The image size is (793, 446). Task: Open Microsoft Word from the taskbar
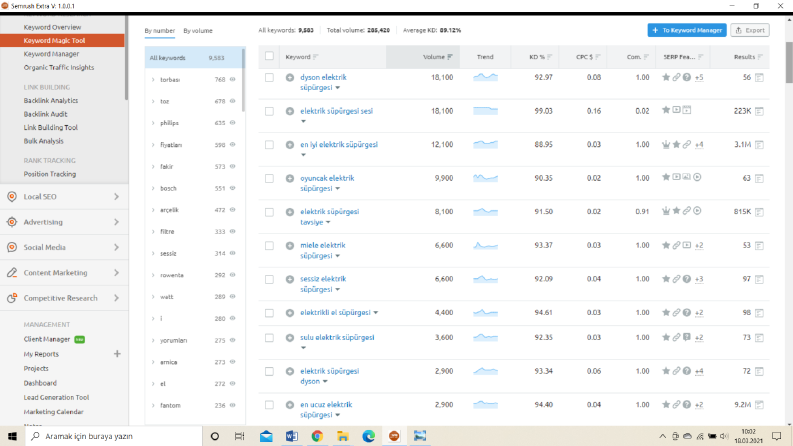point(292,436)
